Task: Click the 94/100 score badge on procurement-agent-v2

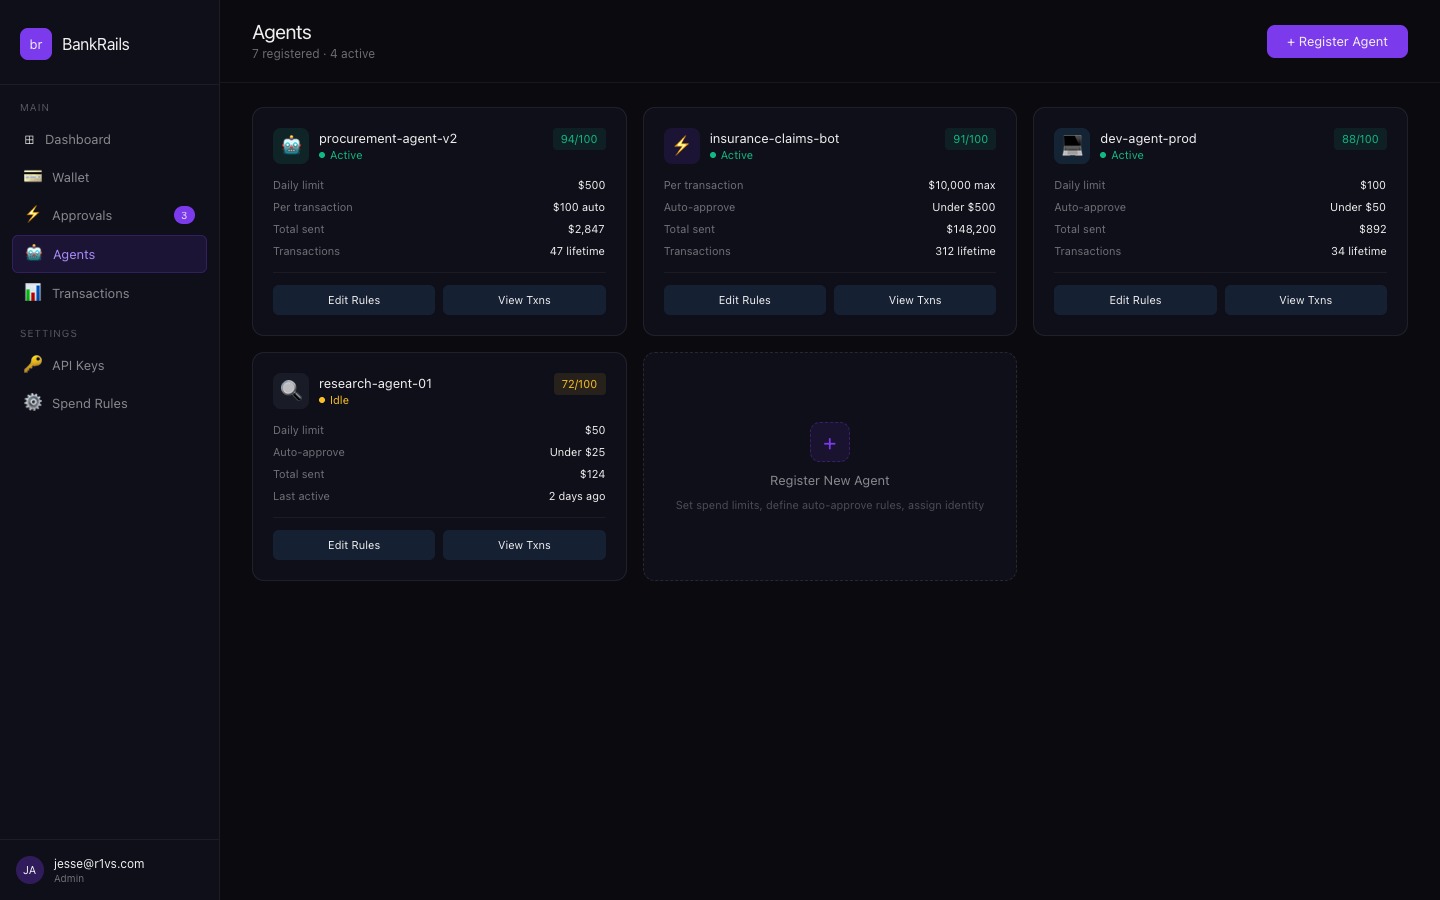Action: pos(579,139)
